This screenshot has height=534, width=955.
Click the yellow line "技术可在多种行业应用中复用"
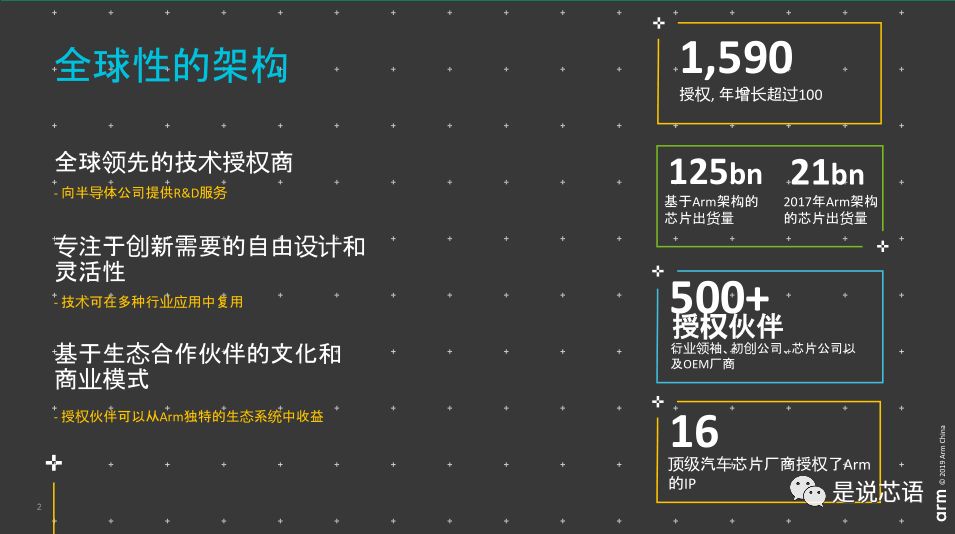[x=149, y=301]
